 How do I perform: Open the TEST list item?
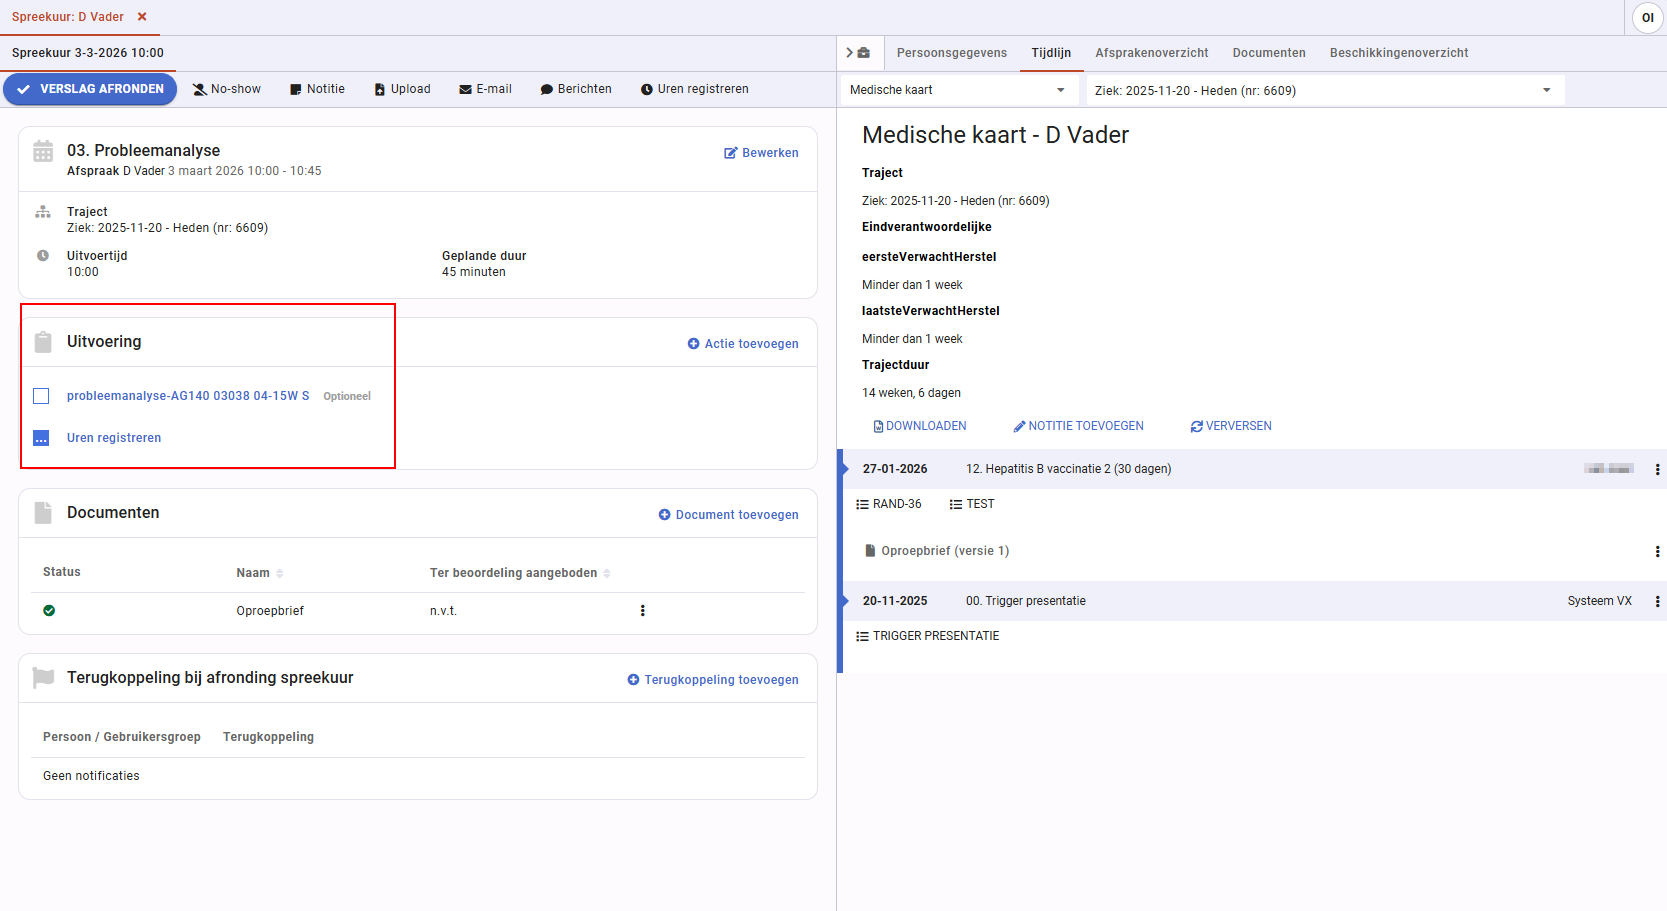click(x=972, y=504)
